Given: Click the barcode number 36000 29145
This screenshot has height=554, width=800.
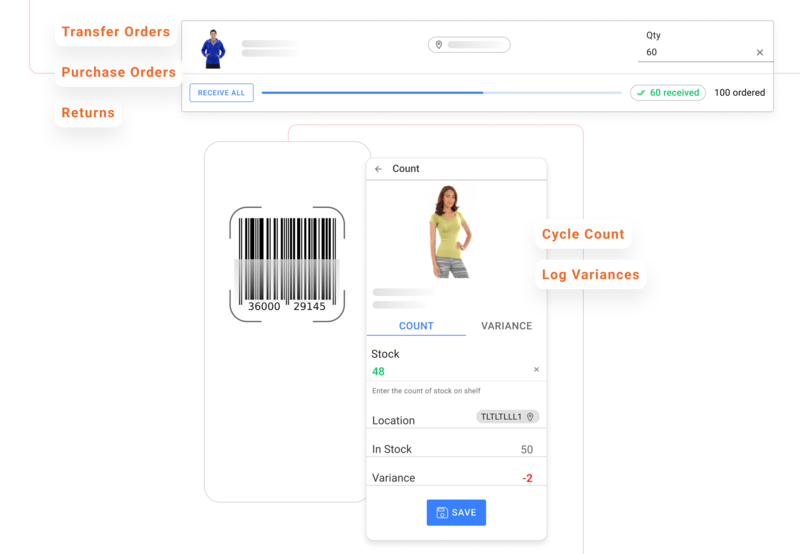Looking at the screenshot, I should pyautogui.click(x=287, y=306).
